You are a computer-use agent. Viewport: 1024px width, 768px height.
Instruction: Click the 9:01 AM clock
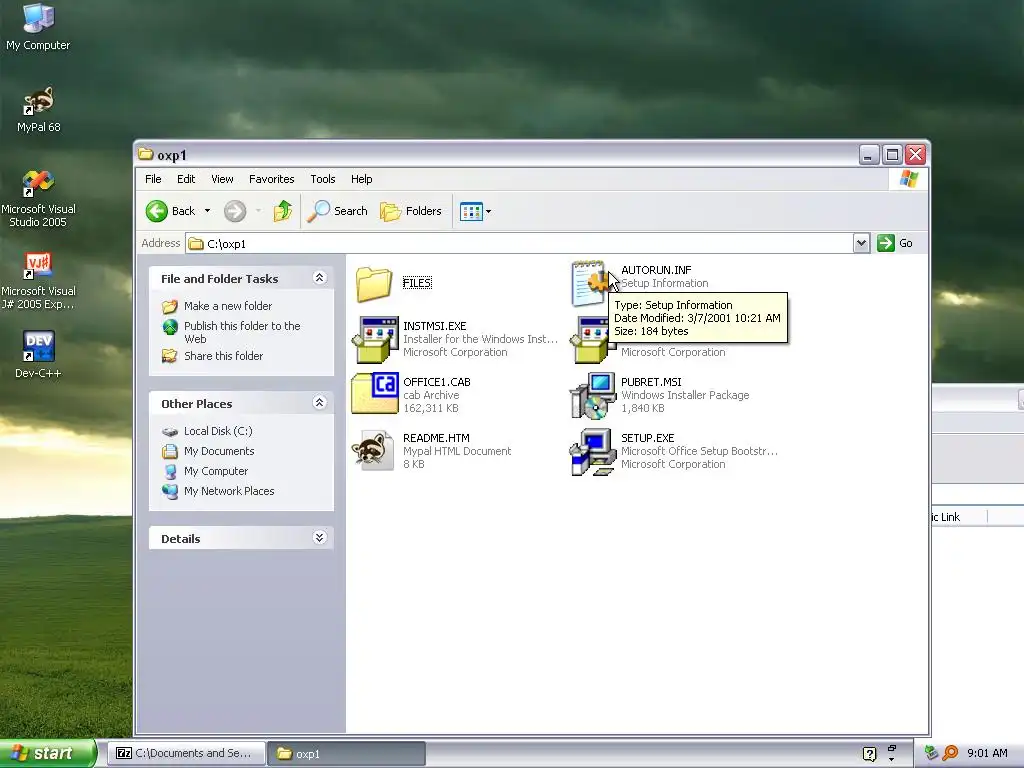click(987, 753)
